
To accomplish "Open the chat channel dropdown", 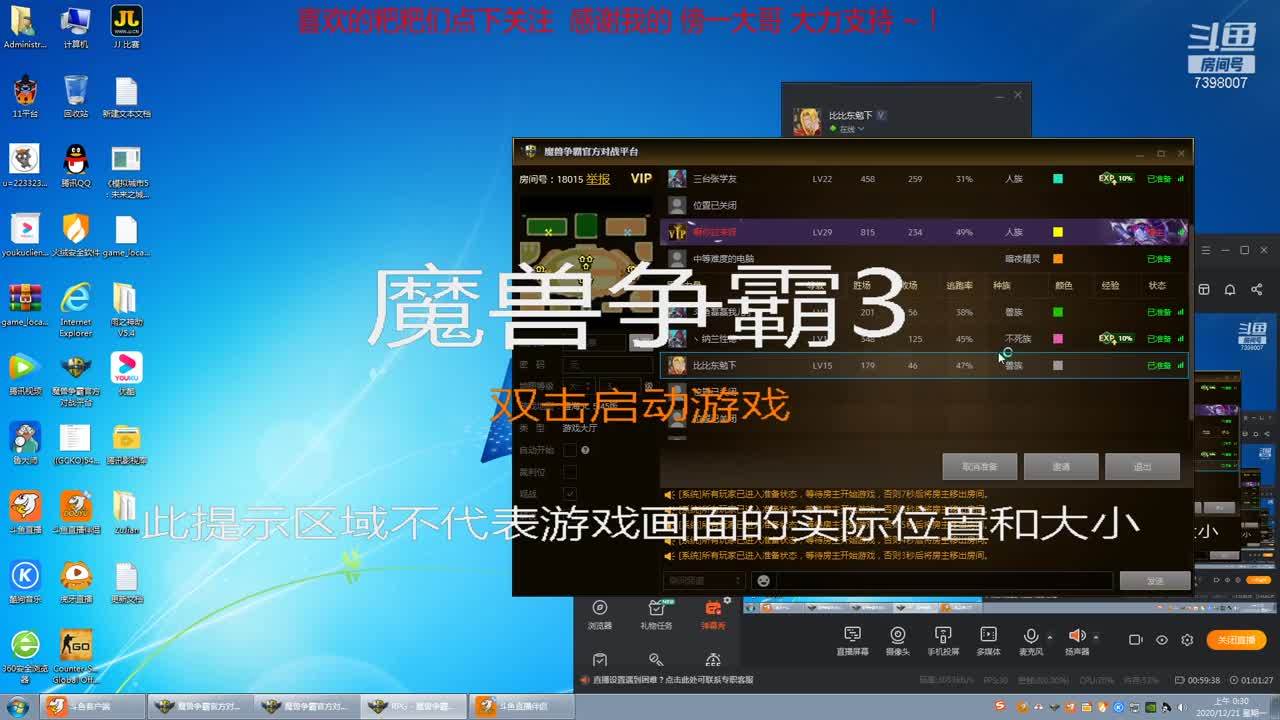I will click(703, 581).
